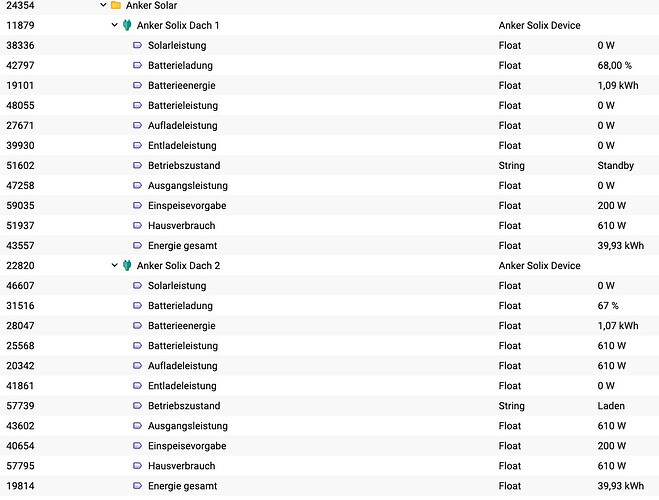
Task: Click variable icon beside Batterieladung 68,00 %
Action: (137, 65)
